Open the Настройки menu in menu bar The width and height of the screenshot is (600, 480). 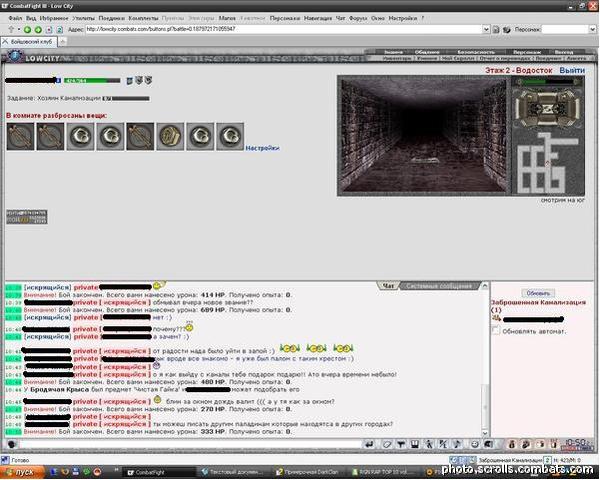pos(403,18)
